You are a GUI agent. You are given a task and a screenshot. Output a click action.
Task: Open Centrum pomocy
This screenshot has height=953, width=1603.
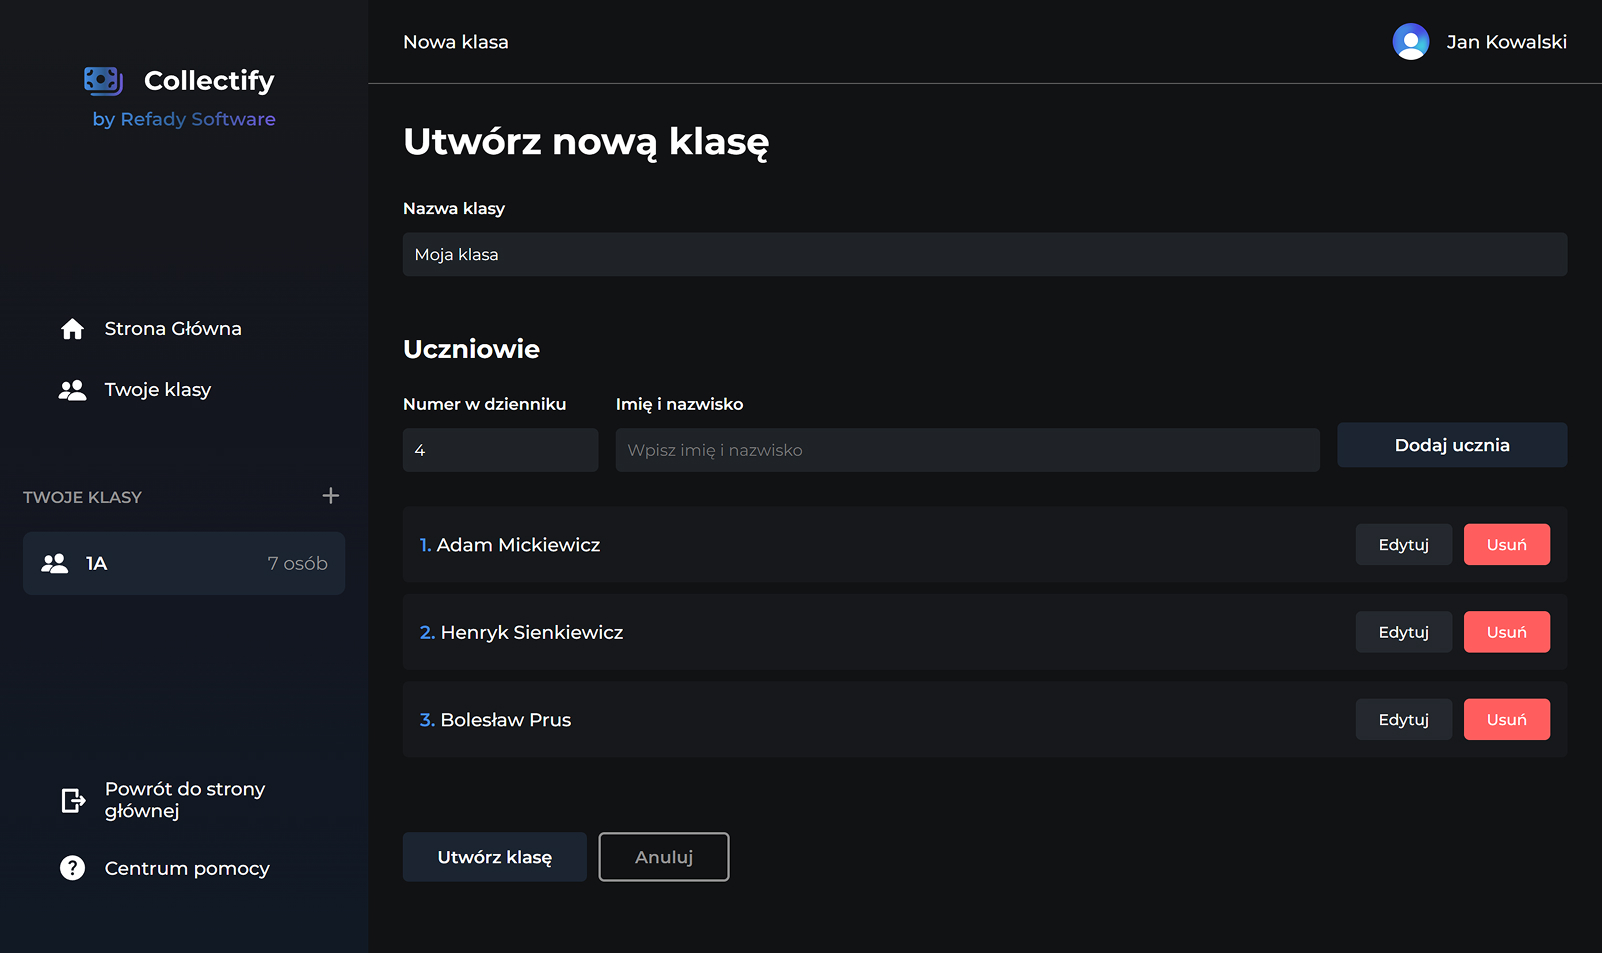187,868
